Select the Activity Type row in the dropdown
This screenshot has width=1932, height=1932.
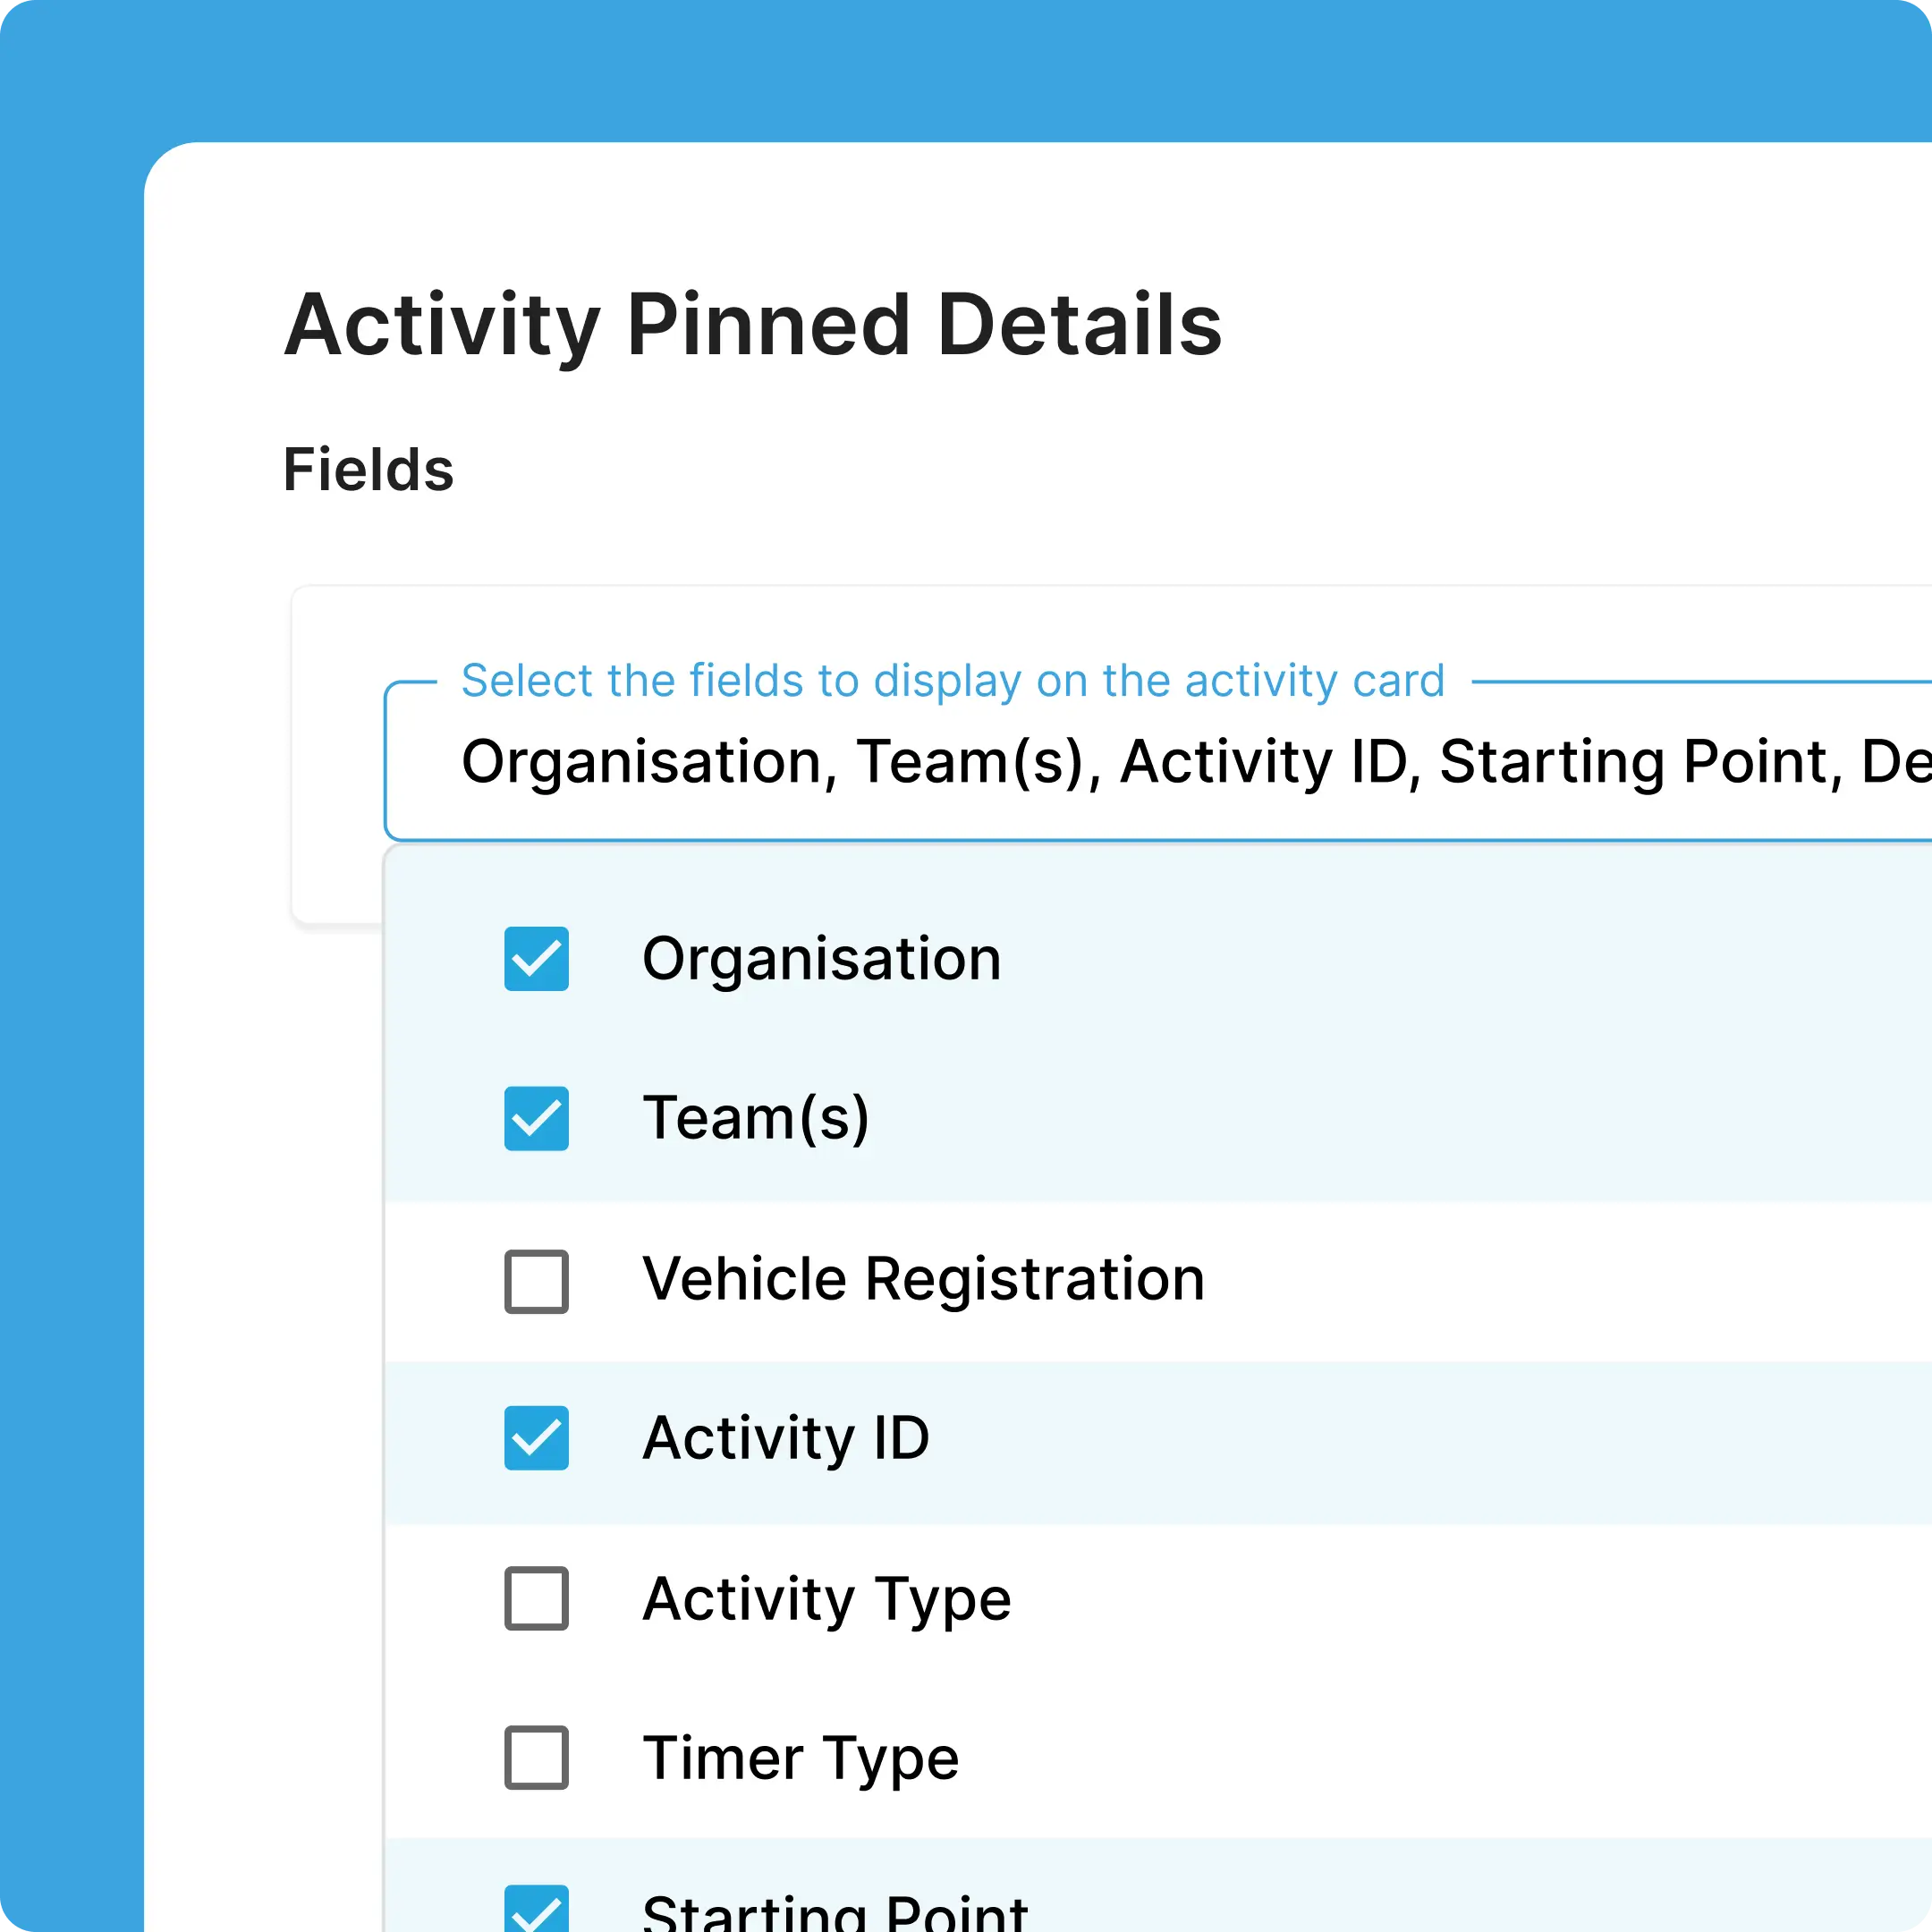tap(827, 1600)
